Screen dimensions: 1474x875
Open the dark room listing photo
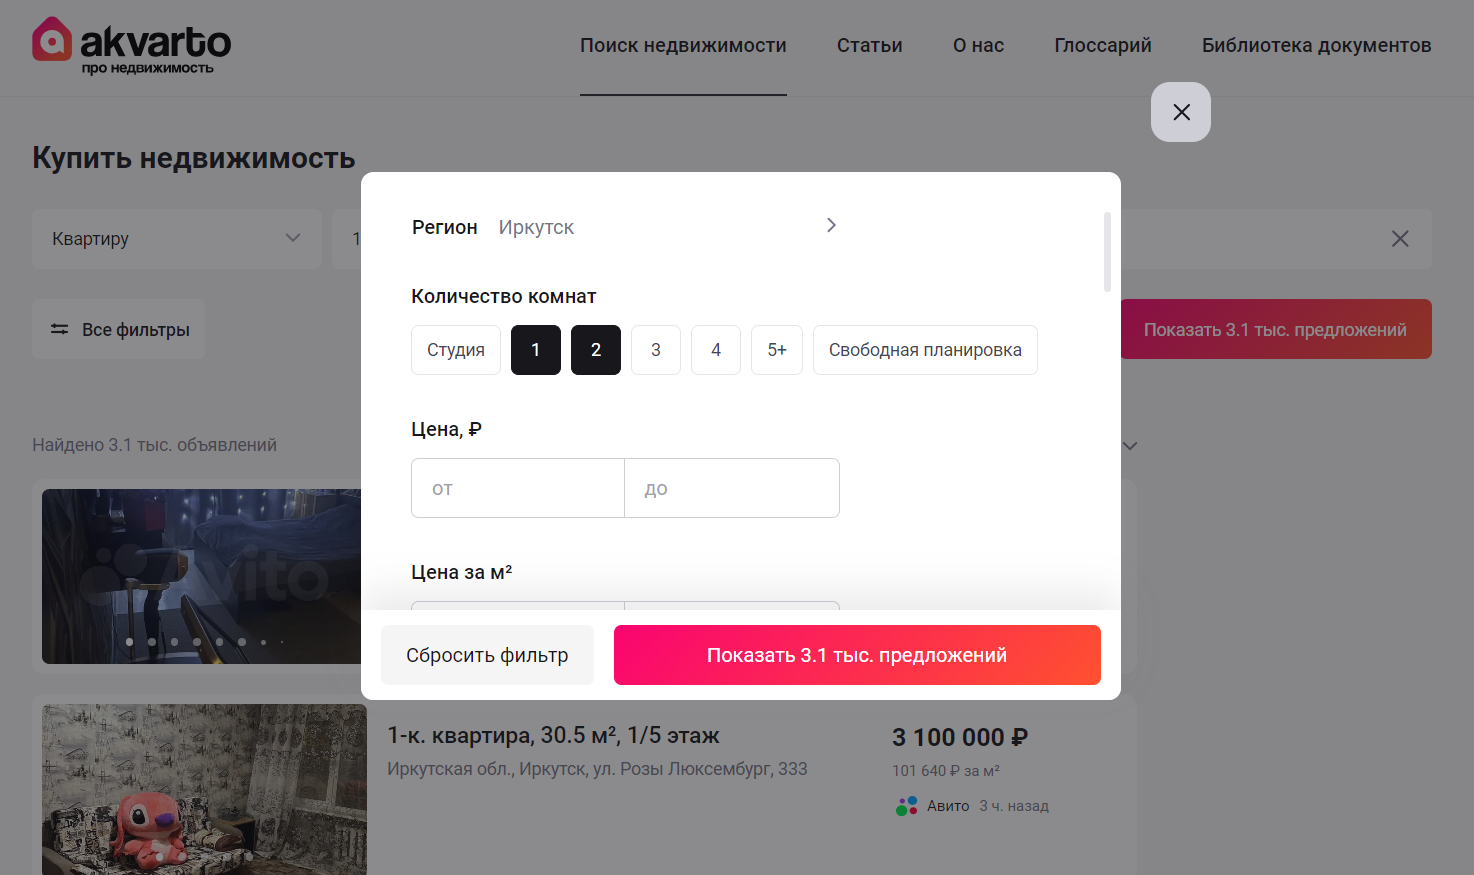[201, 576]
